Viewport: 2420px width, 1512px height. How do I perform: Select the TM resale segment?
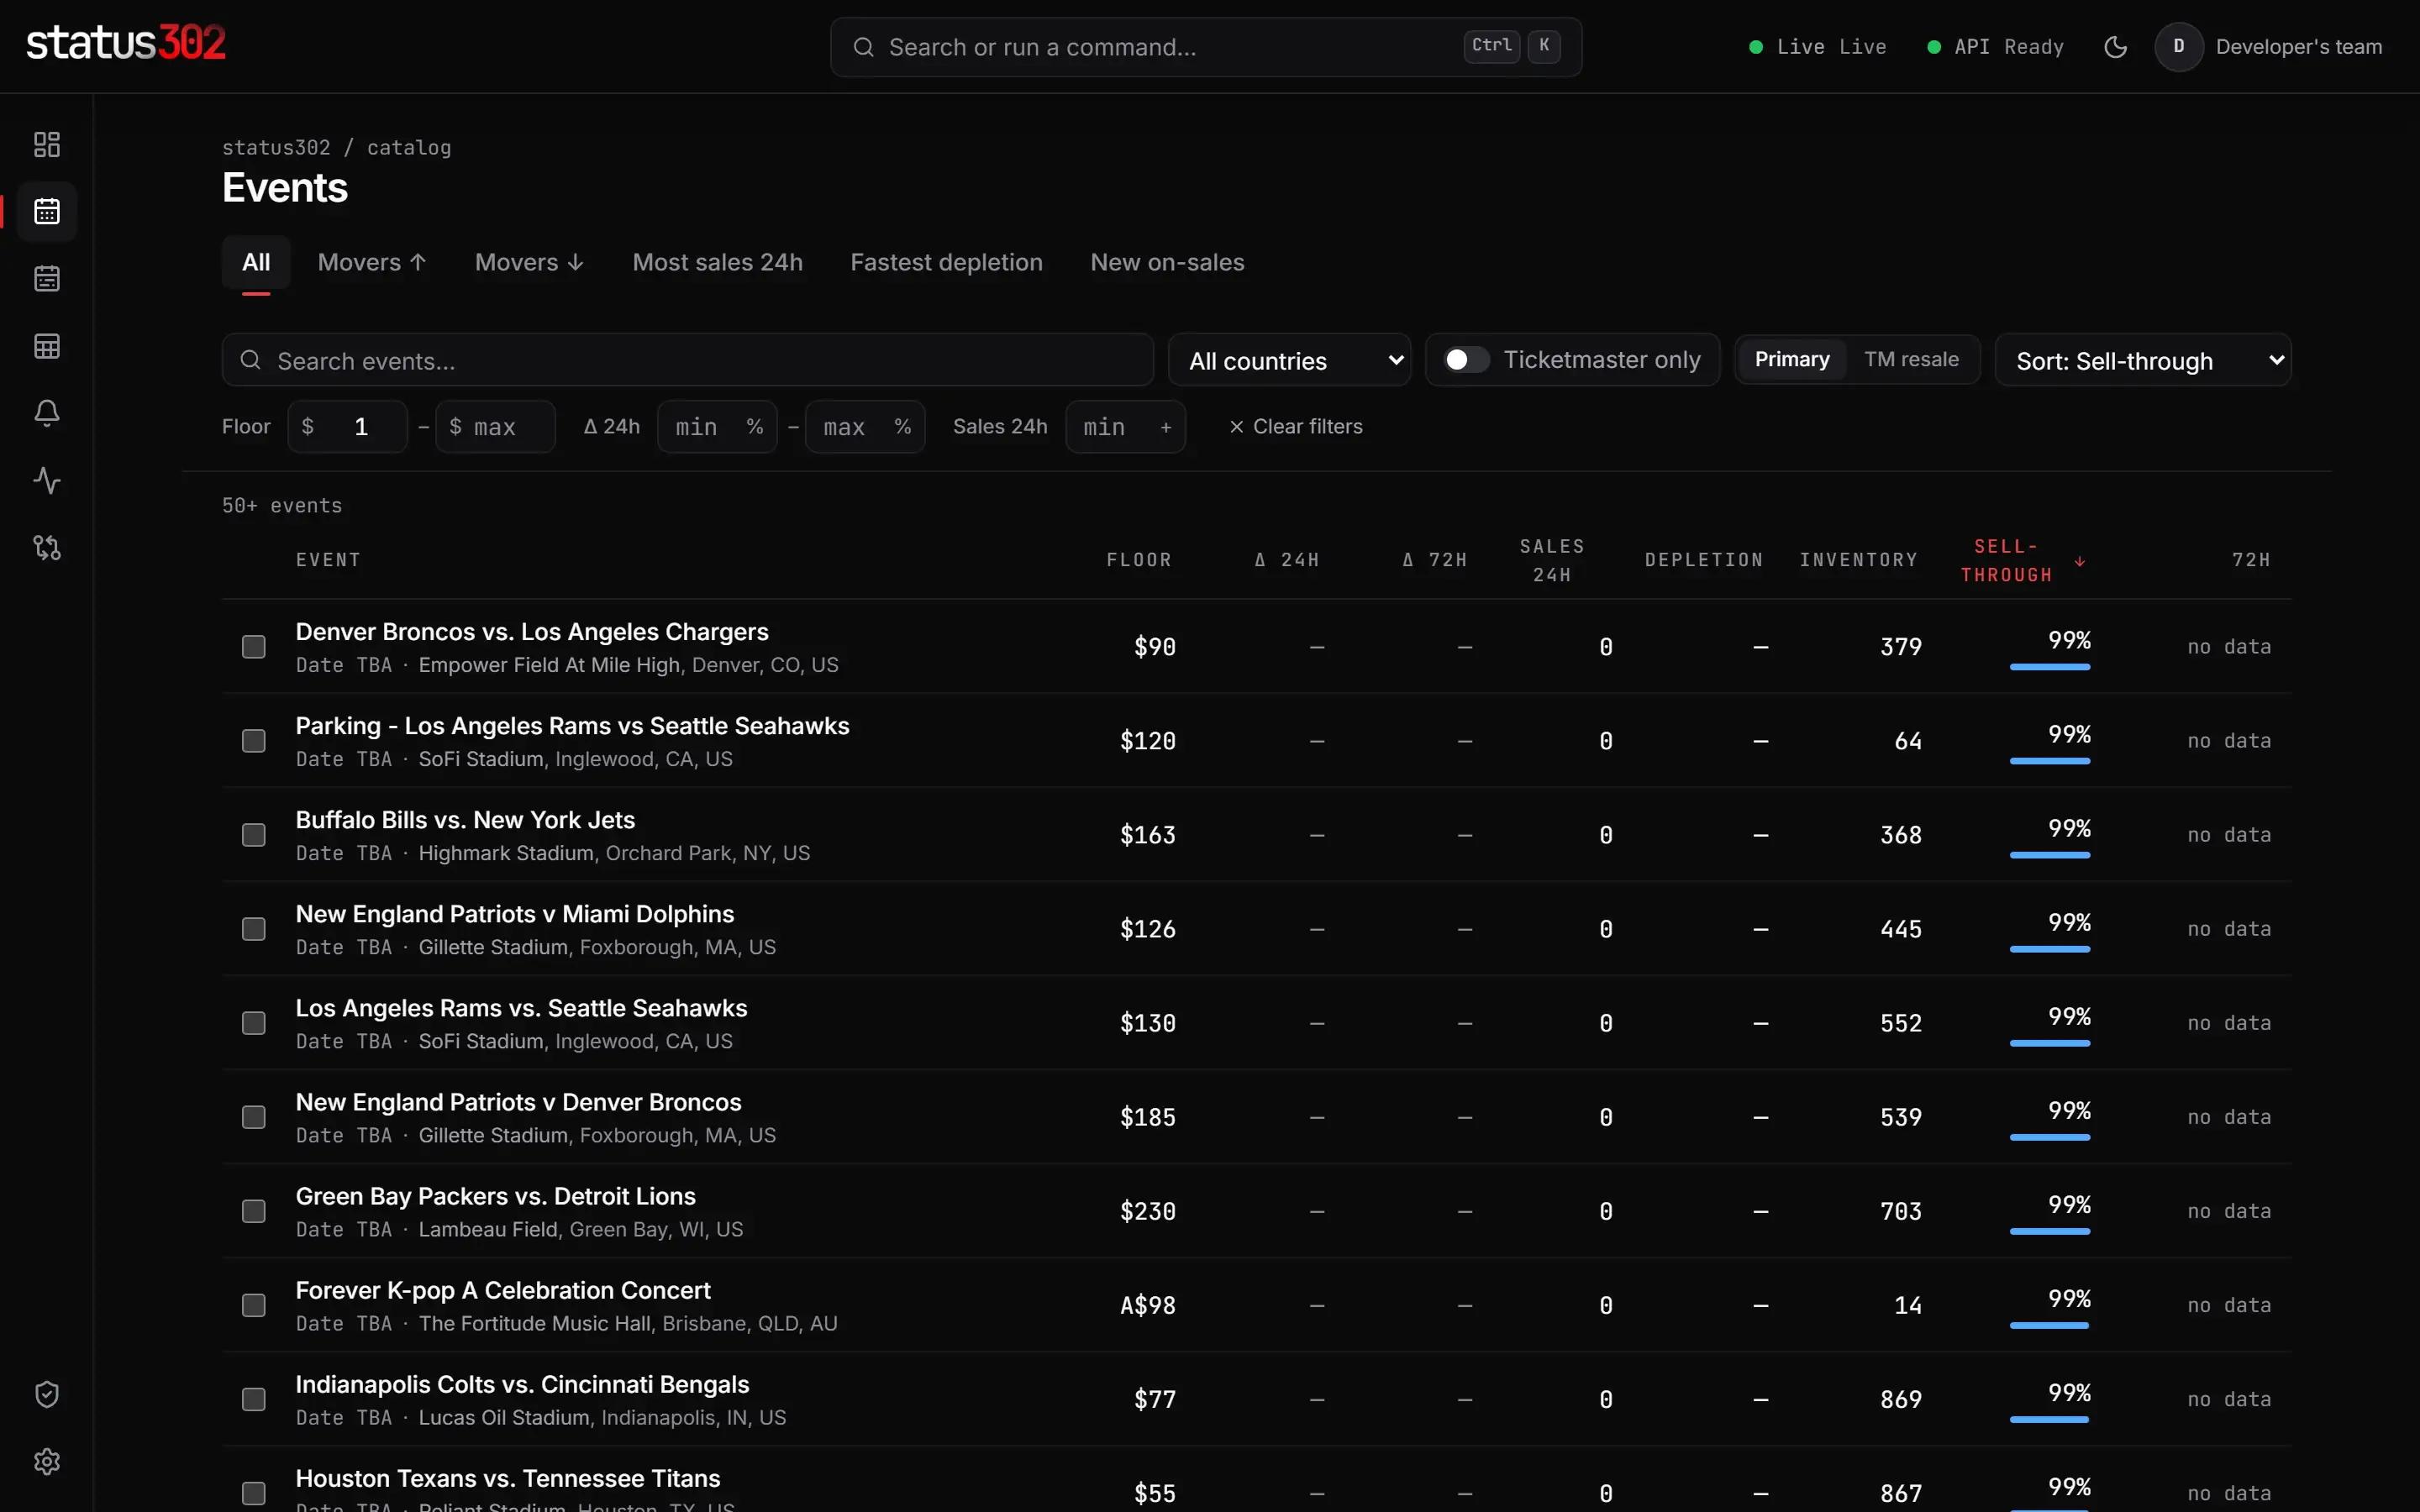[x=1911, y=360]
